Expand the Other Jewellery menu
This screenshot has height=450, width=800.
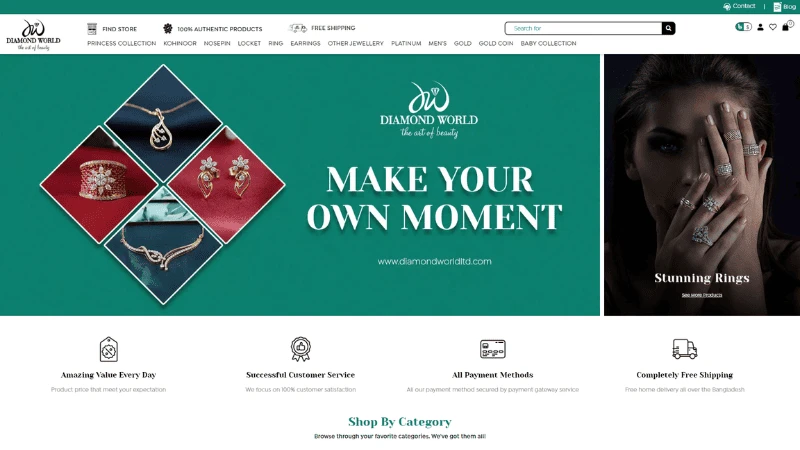pos(356,44)
